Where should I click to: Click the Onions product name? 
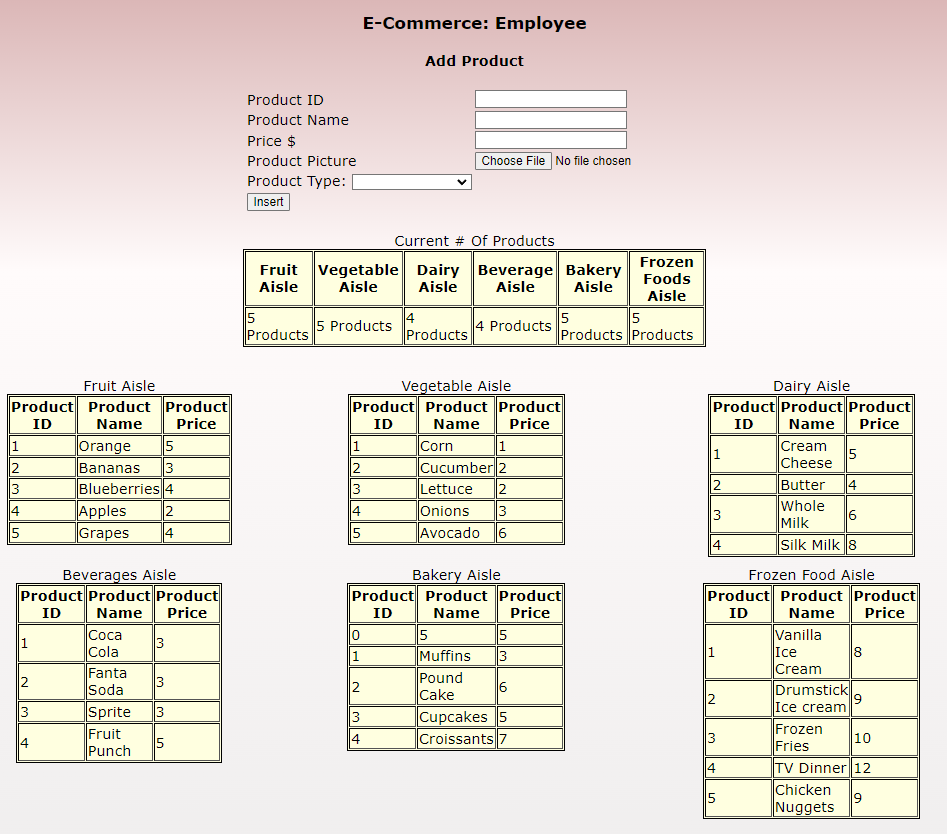coord(456,511)
